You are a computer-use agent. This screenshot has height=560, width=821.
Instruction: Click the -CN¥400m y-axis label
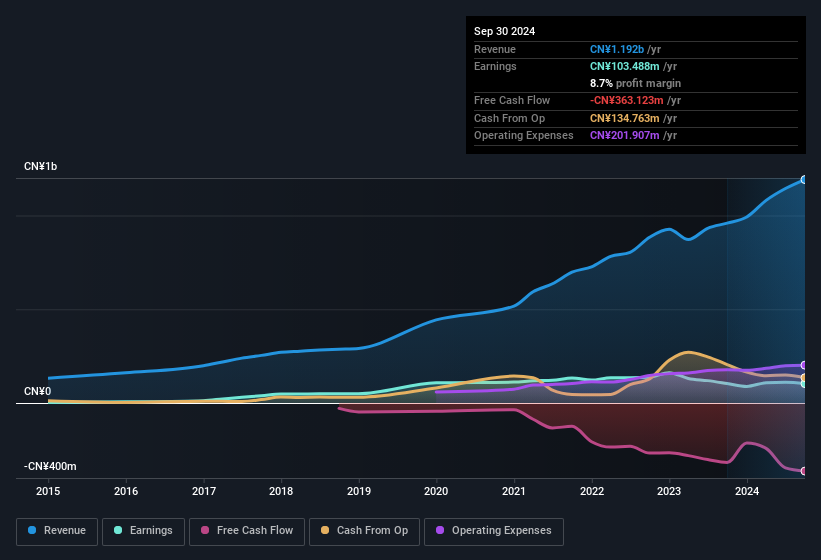(x=50, y=466)
